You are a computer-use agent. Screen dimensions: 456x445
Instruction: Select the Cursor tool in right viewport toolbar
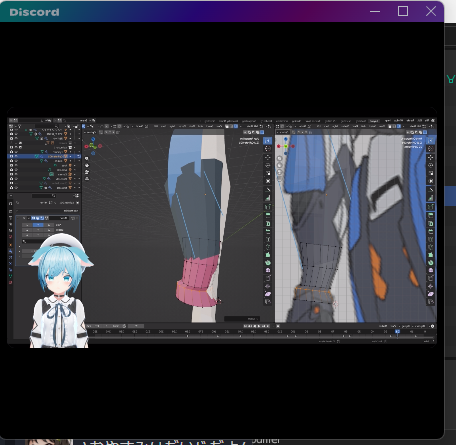pos(431,149)
